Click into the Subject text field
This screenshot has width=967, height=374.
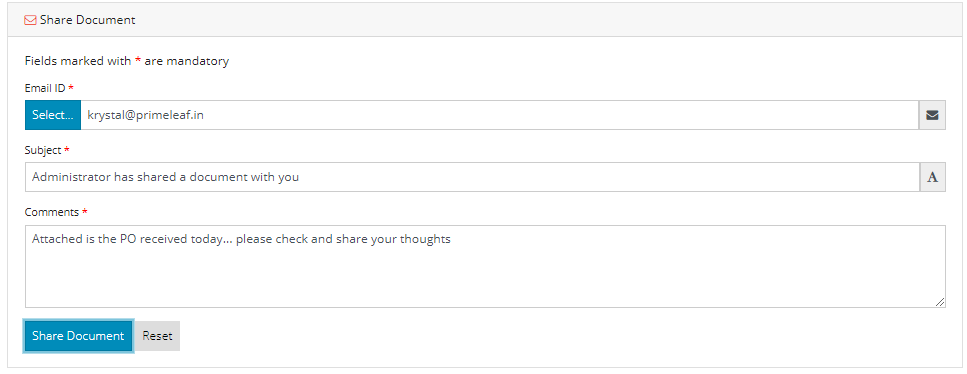pos(472,177)
